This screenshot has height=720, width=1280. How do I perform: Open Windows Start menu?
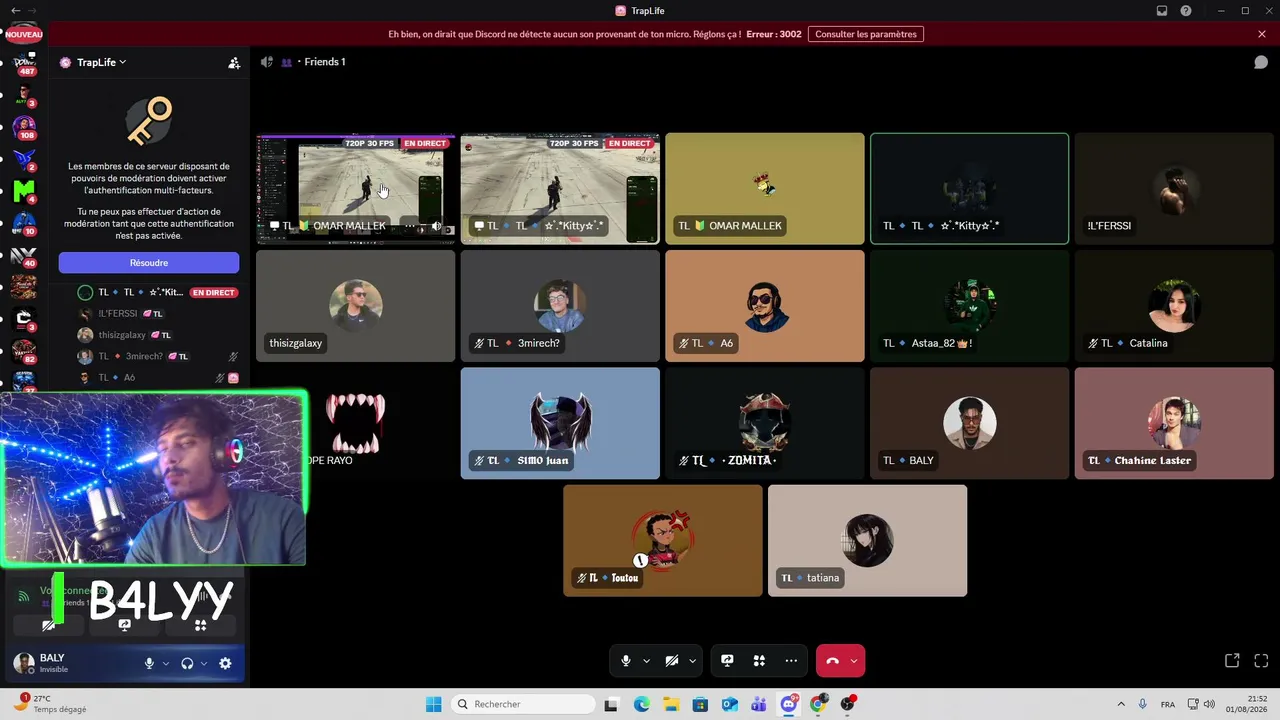click(433, 704)
